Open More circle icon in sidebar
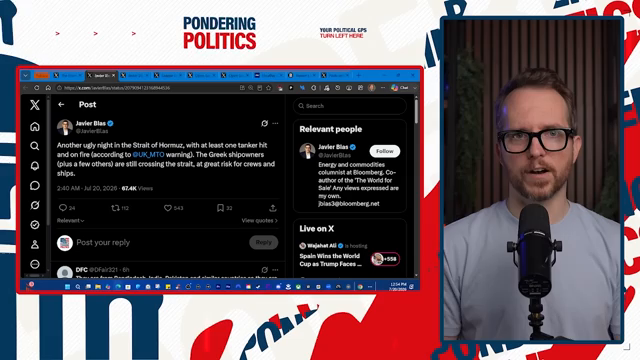Image resolution: width=640 pixels, height=360 pixels. click(x=35, y=264)
